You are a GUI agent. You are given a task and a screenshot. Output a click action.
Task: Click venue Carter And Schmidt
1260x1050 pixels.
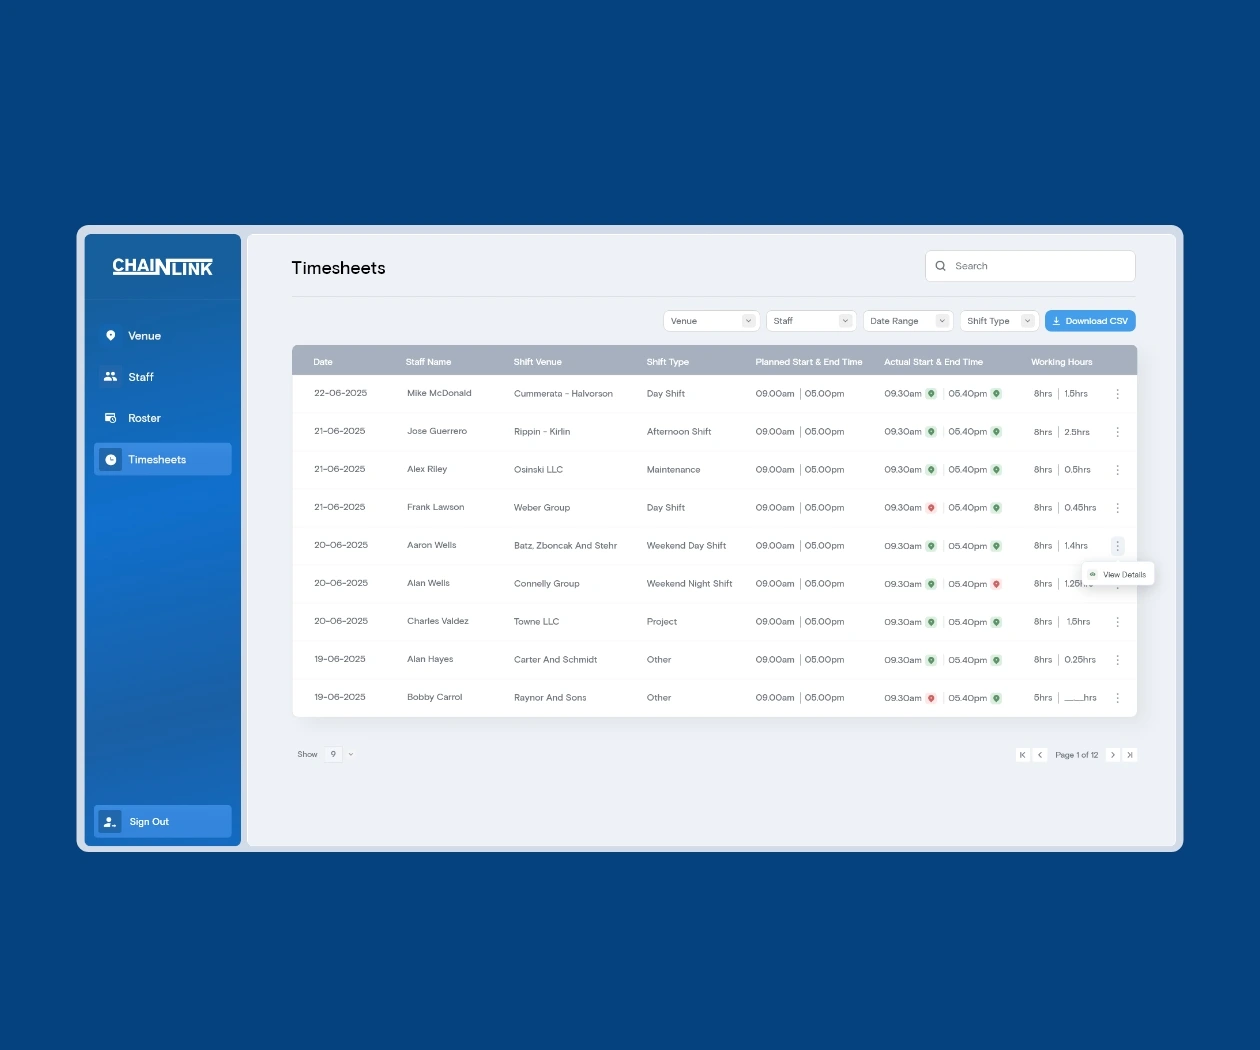pyautogui.click(x=555, y=660)
